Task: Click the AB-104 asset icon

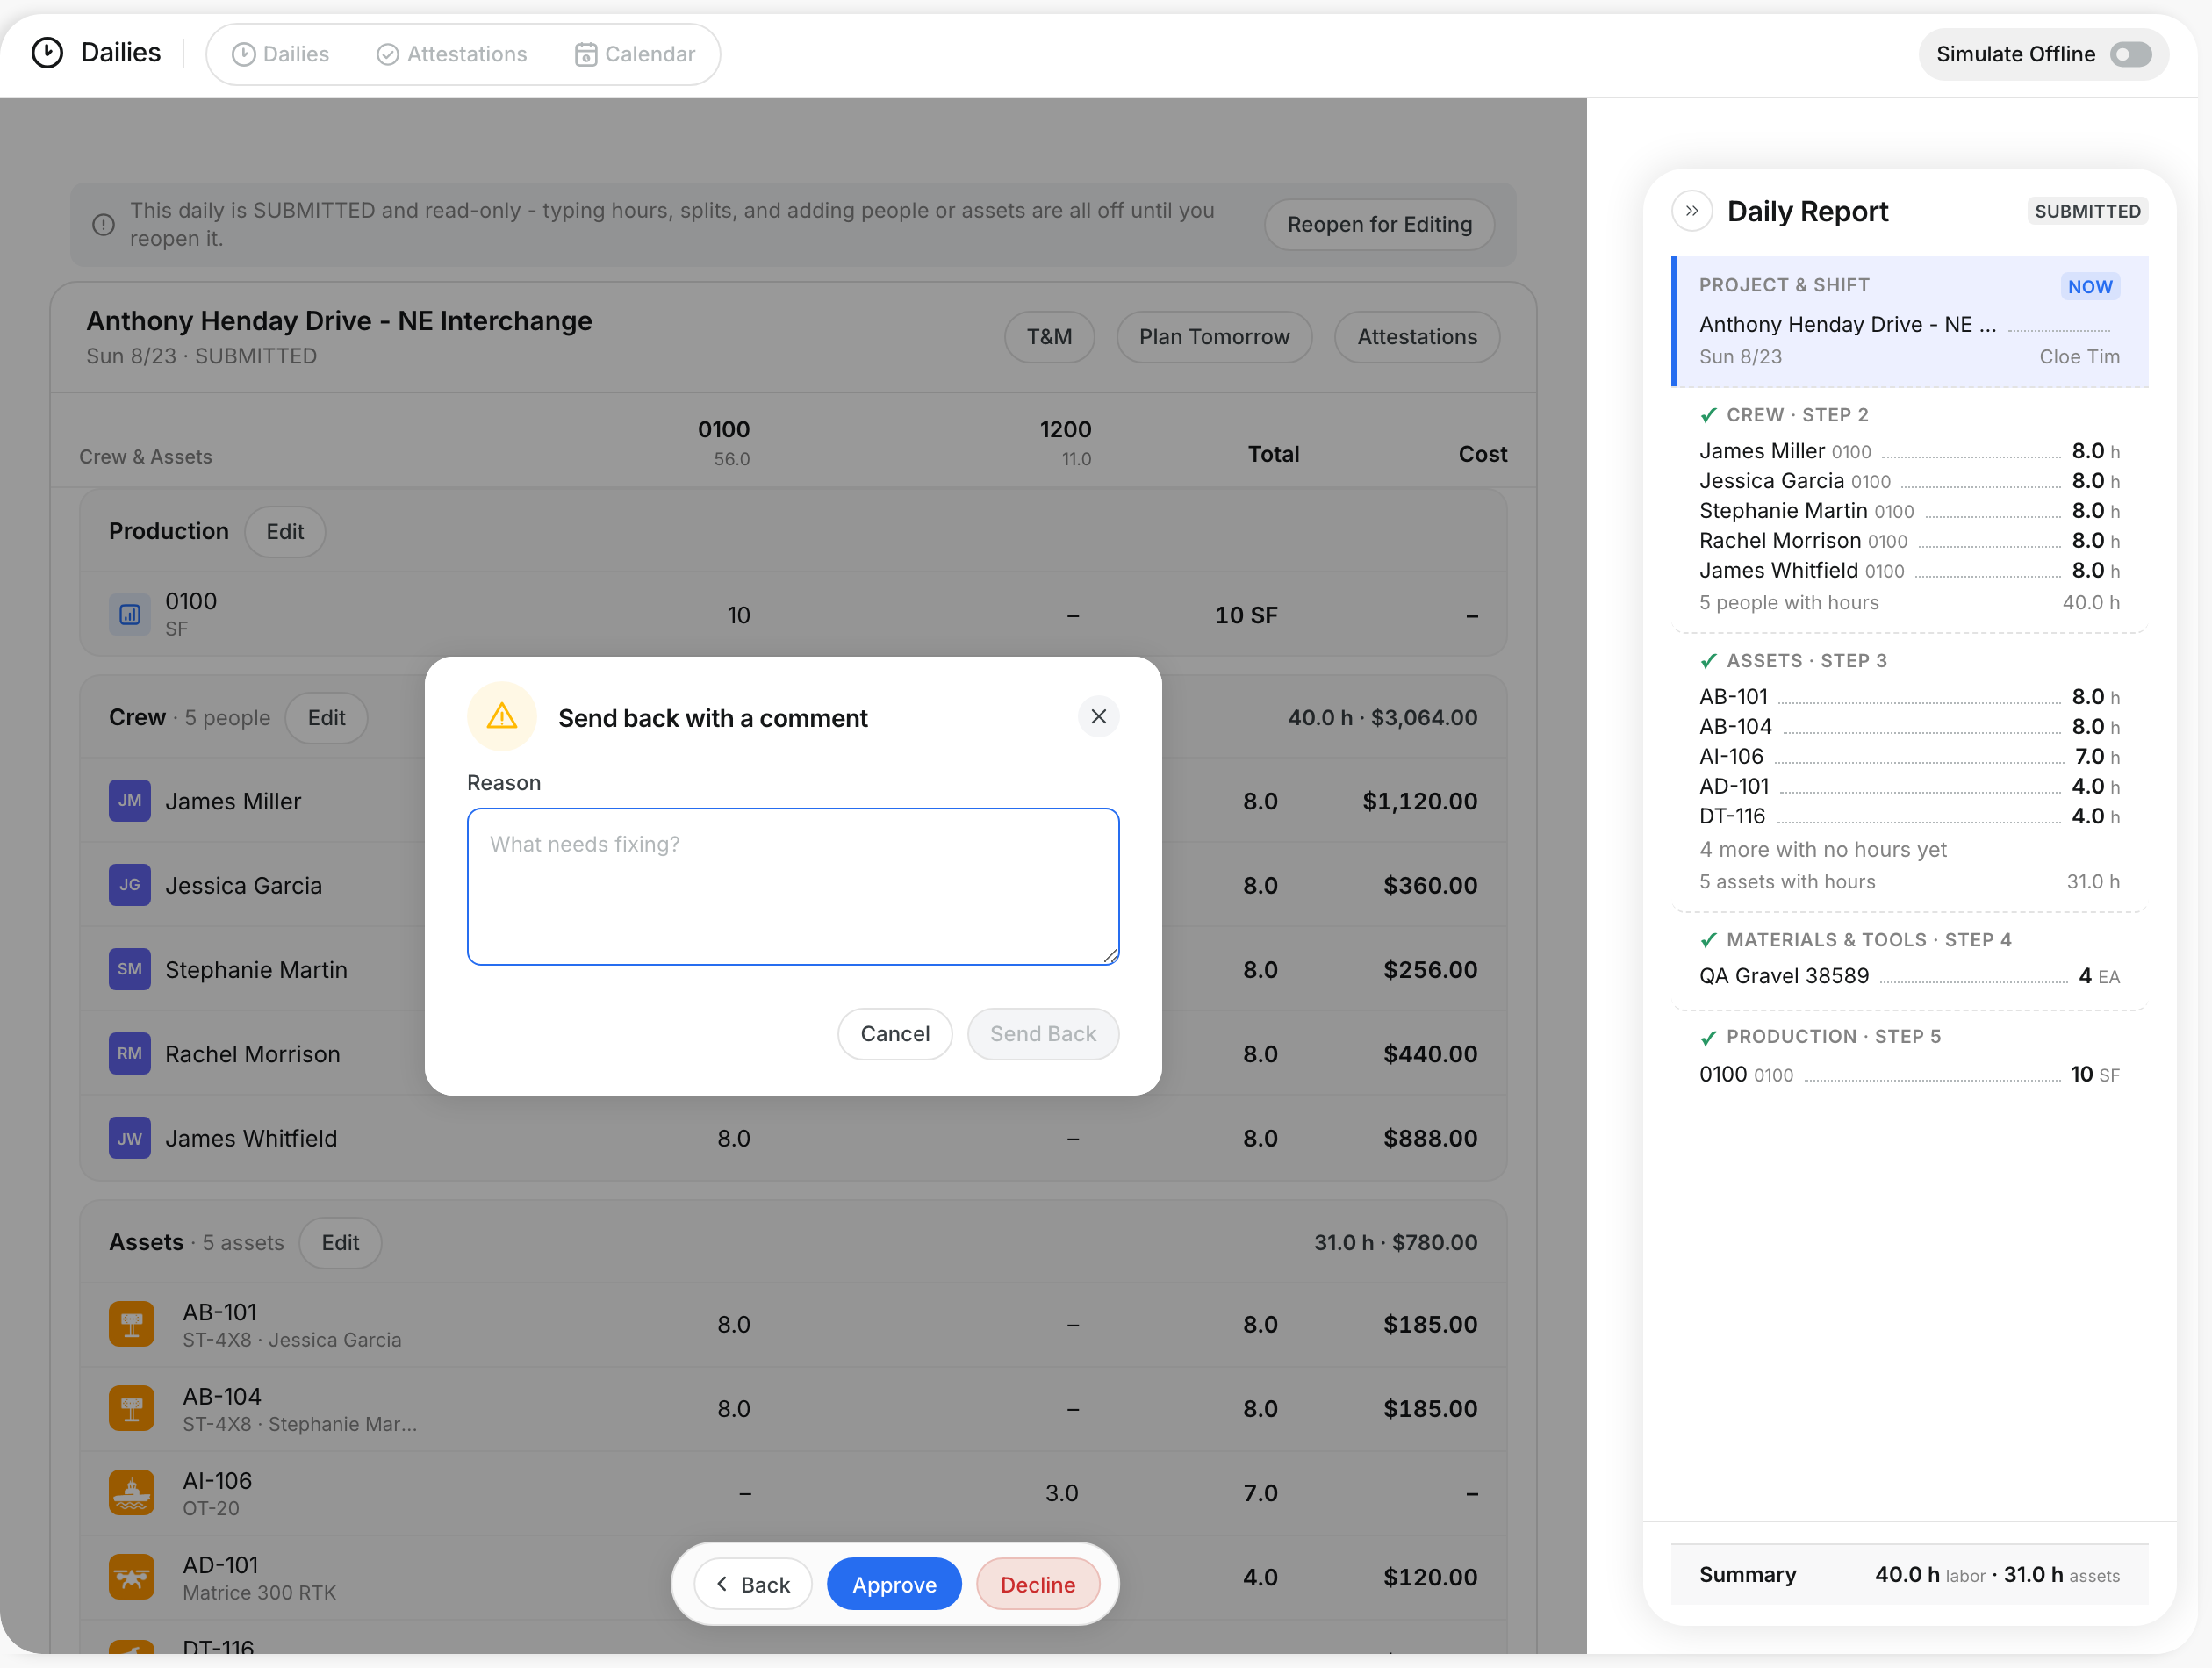Action: (132, 1408)
